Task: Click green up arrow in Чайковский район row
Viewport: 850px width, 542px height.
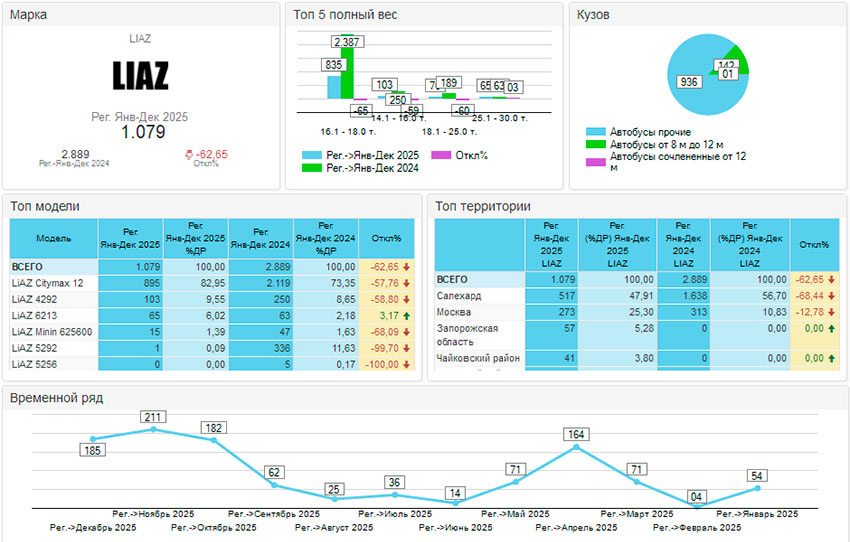Action: click(836, 358)
